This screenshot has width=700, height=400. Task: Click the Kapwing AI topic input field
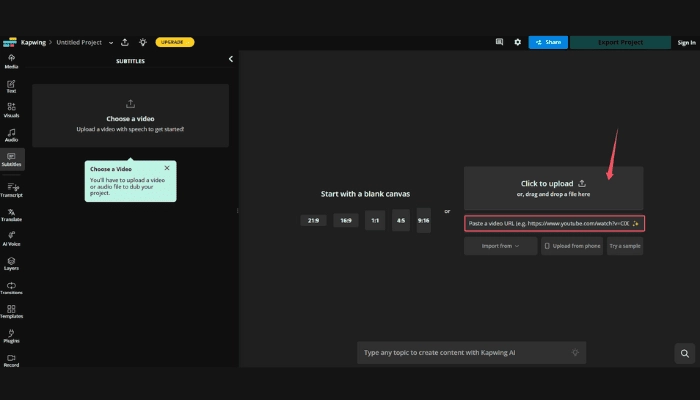(471, 353)
